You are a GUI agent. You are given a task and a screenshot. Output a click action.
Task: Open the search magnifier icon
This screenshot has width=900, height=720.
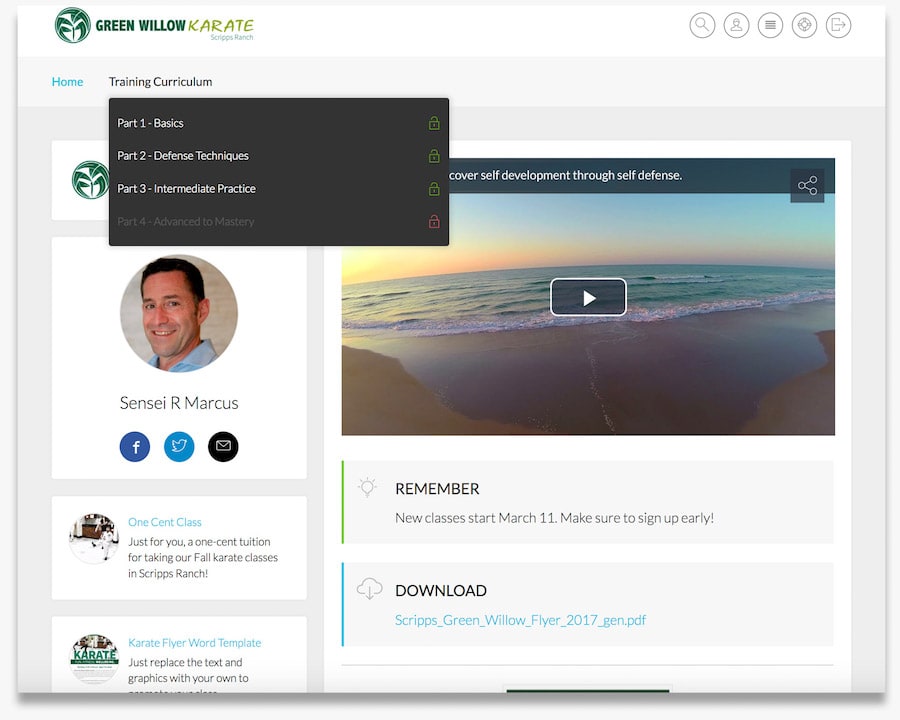[702, 25]
